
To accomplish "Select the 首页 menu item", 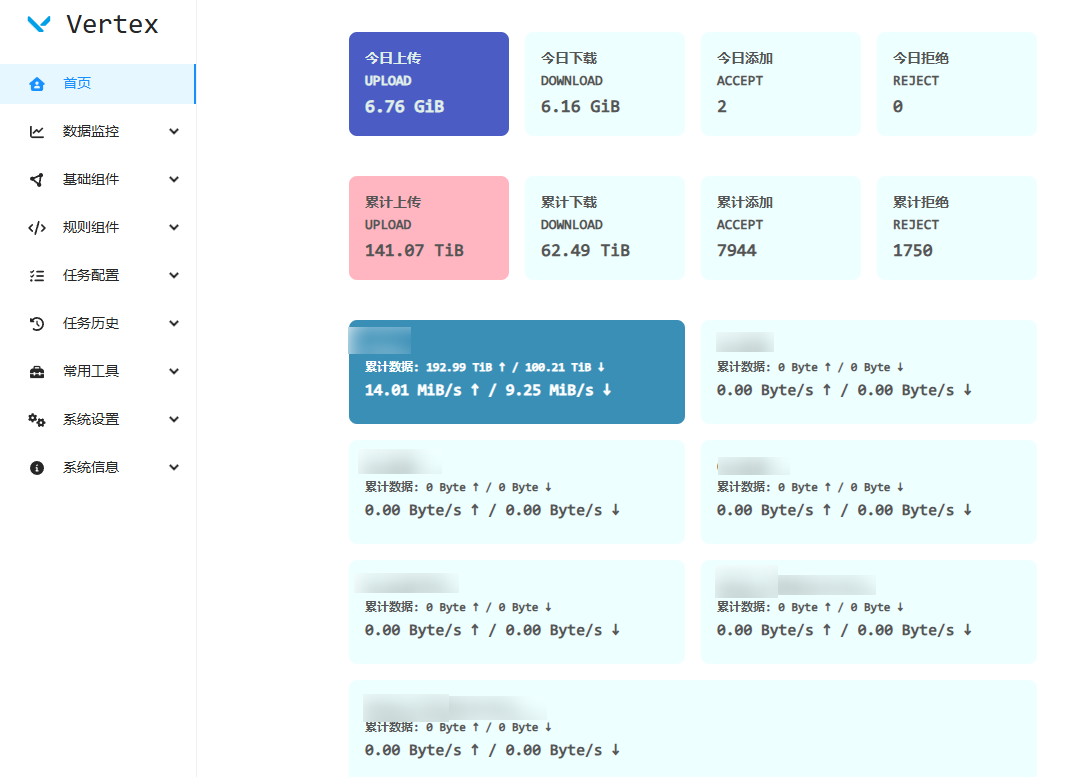I will click(x=78, y=84).
